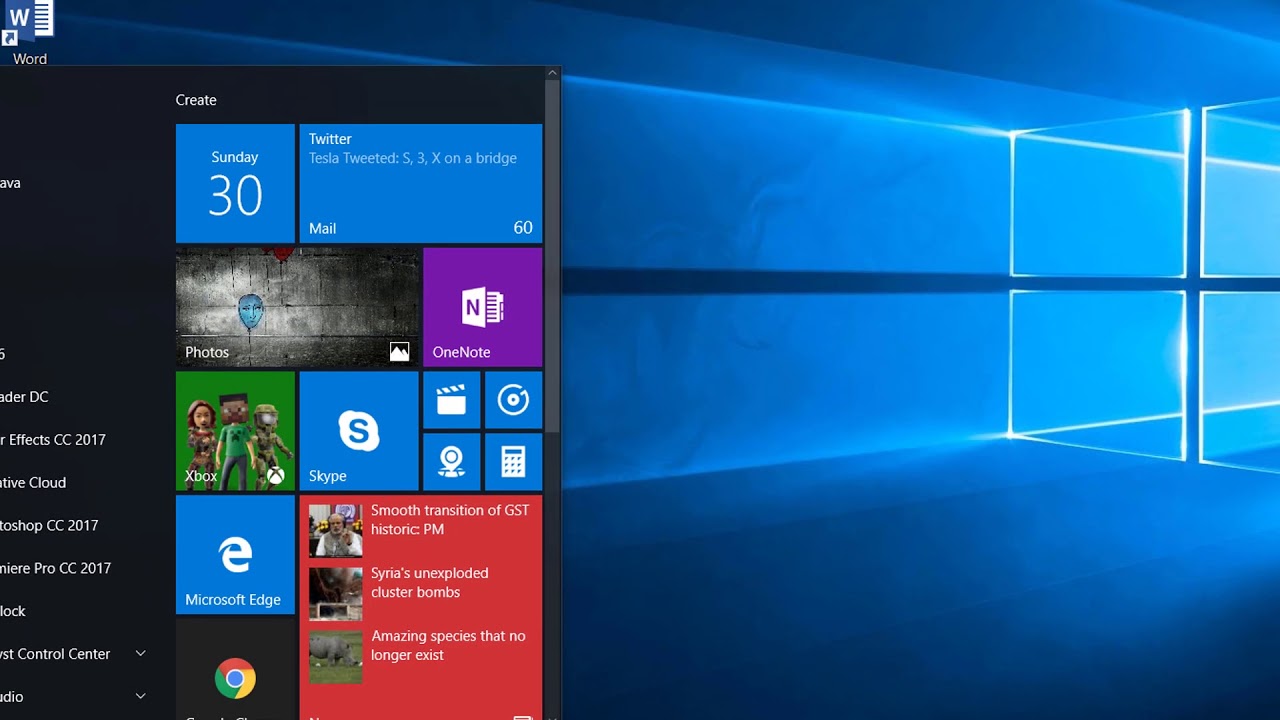Open the Photos tile
The height and width of the screenshot is (720, 1280).
297,307
